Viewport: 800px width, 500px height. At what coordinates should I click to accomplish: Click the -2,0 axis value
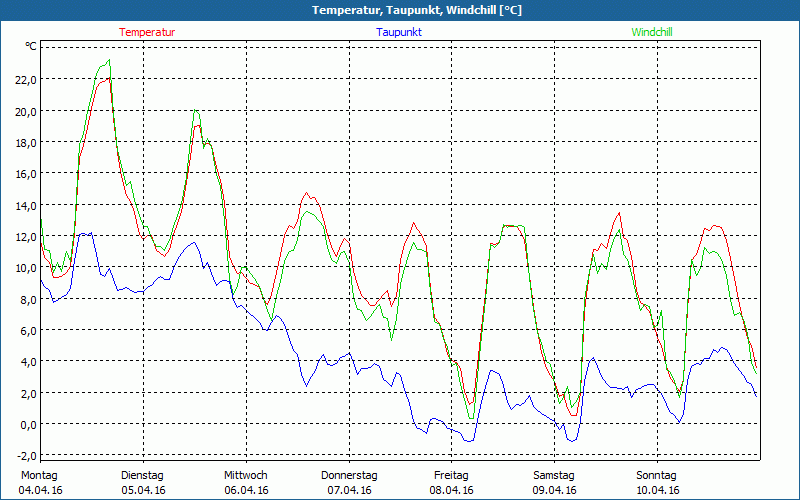point(27,456)
